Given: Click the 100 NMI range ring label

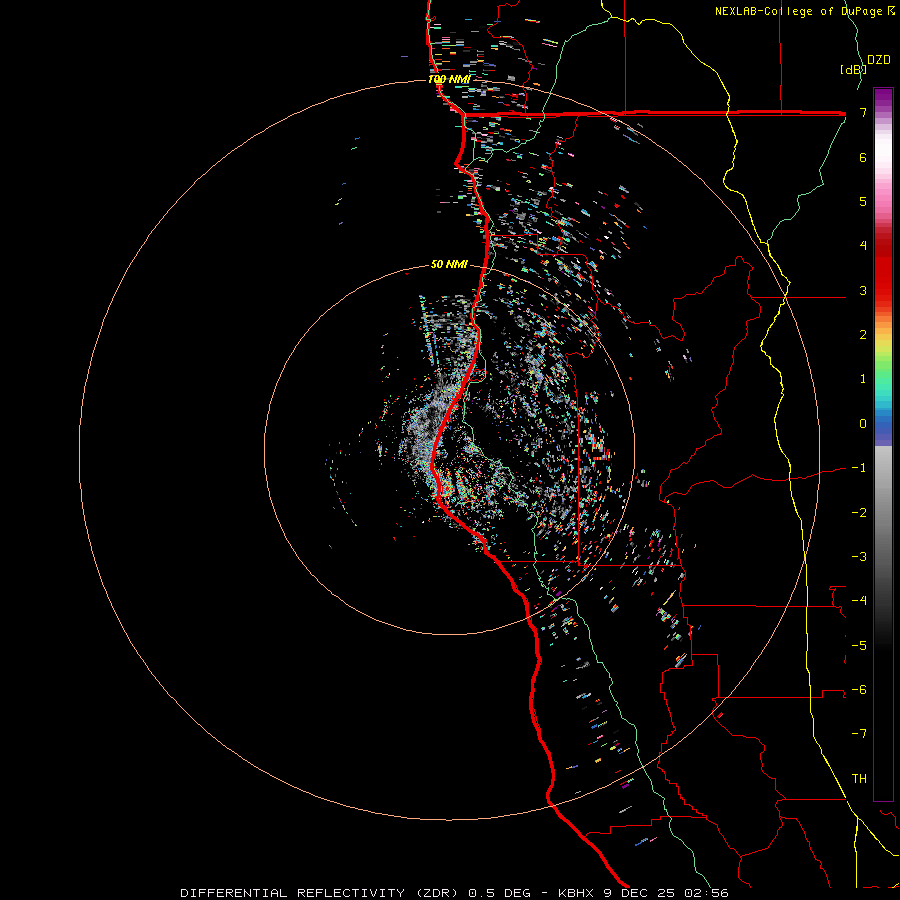Looking at the screenshot, I should tap(449, 79).
